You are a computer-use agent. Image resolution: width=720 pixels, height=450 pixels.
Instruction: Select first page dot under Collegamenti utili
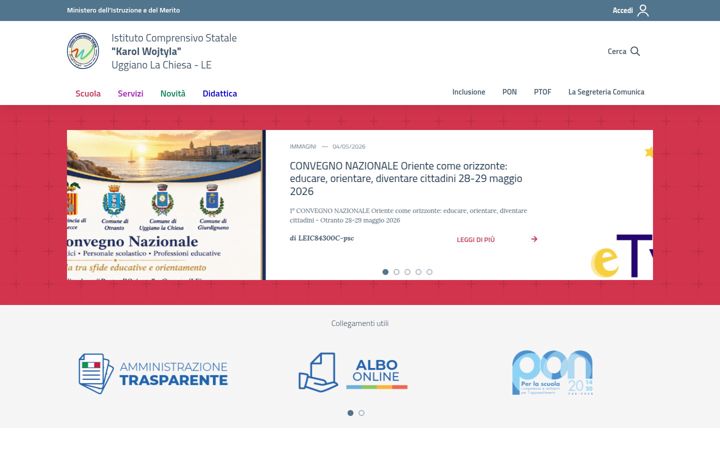tap(350, 413)
